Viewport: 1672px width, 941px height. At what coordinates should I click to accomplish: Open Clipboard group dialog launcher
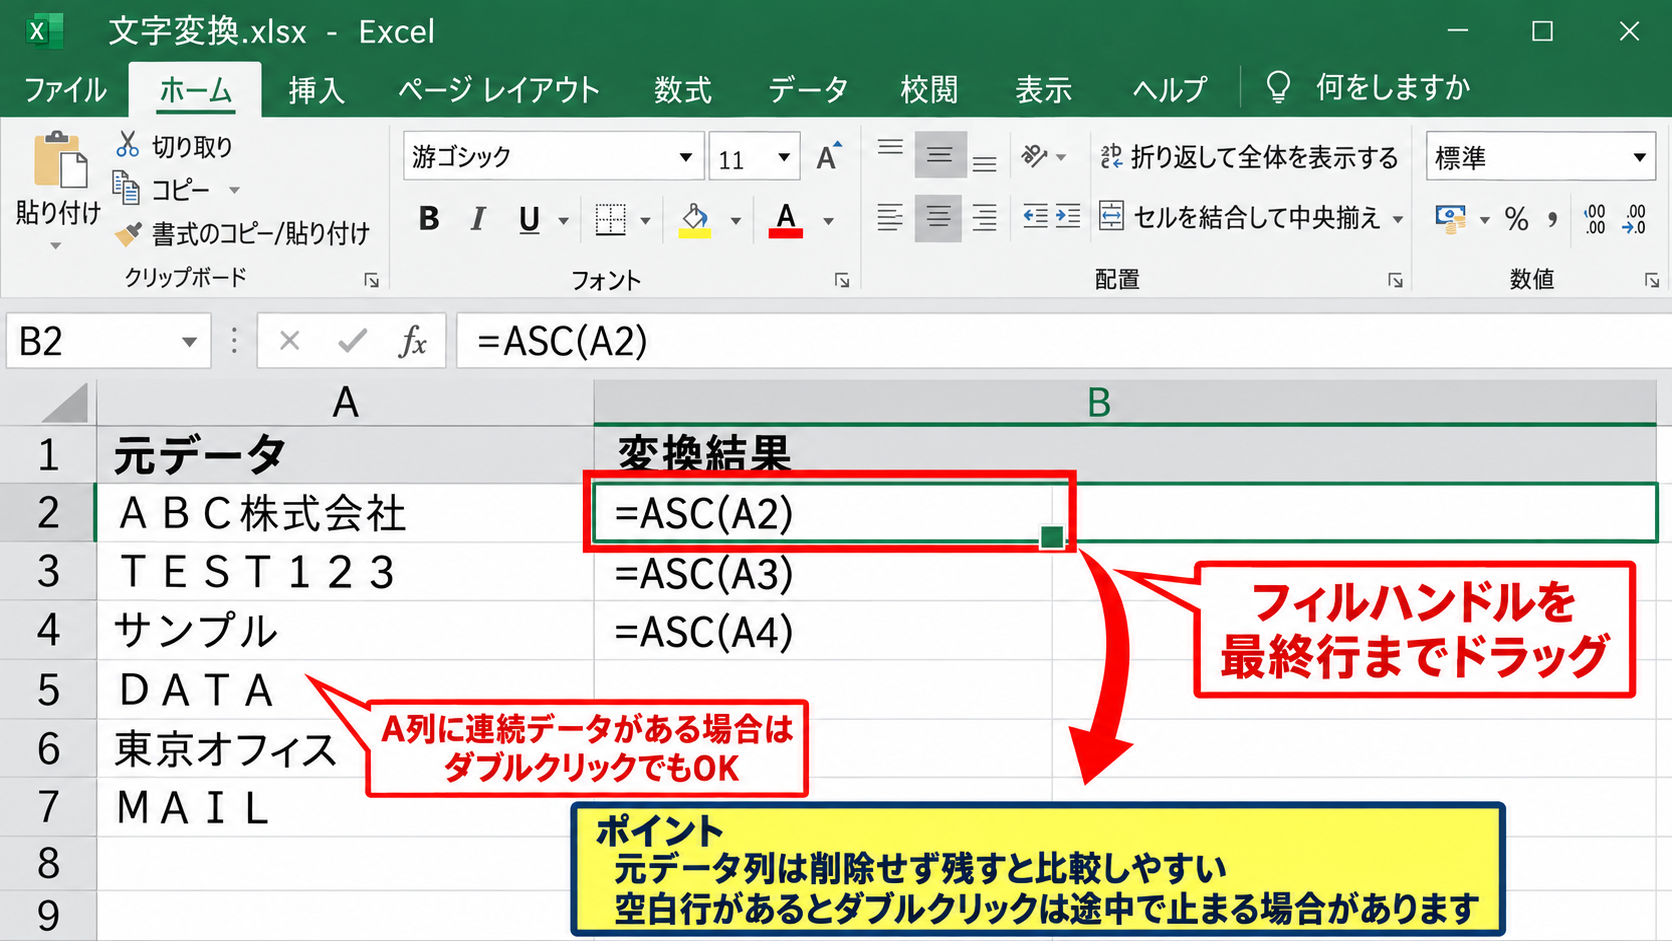point(372,281)
